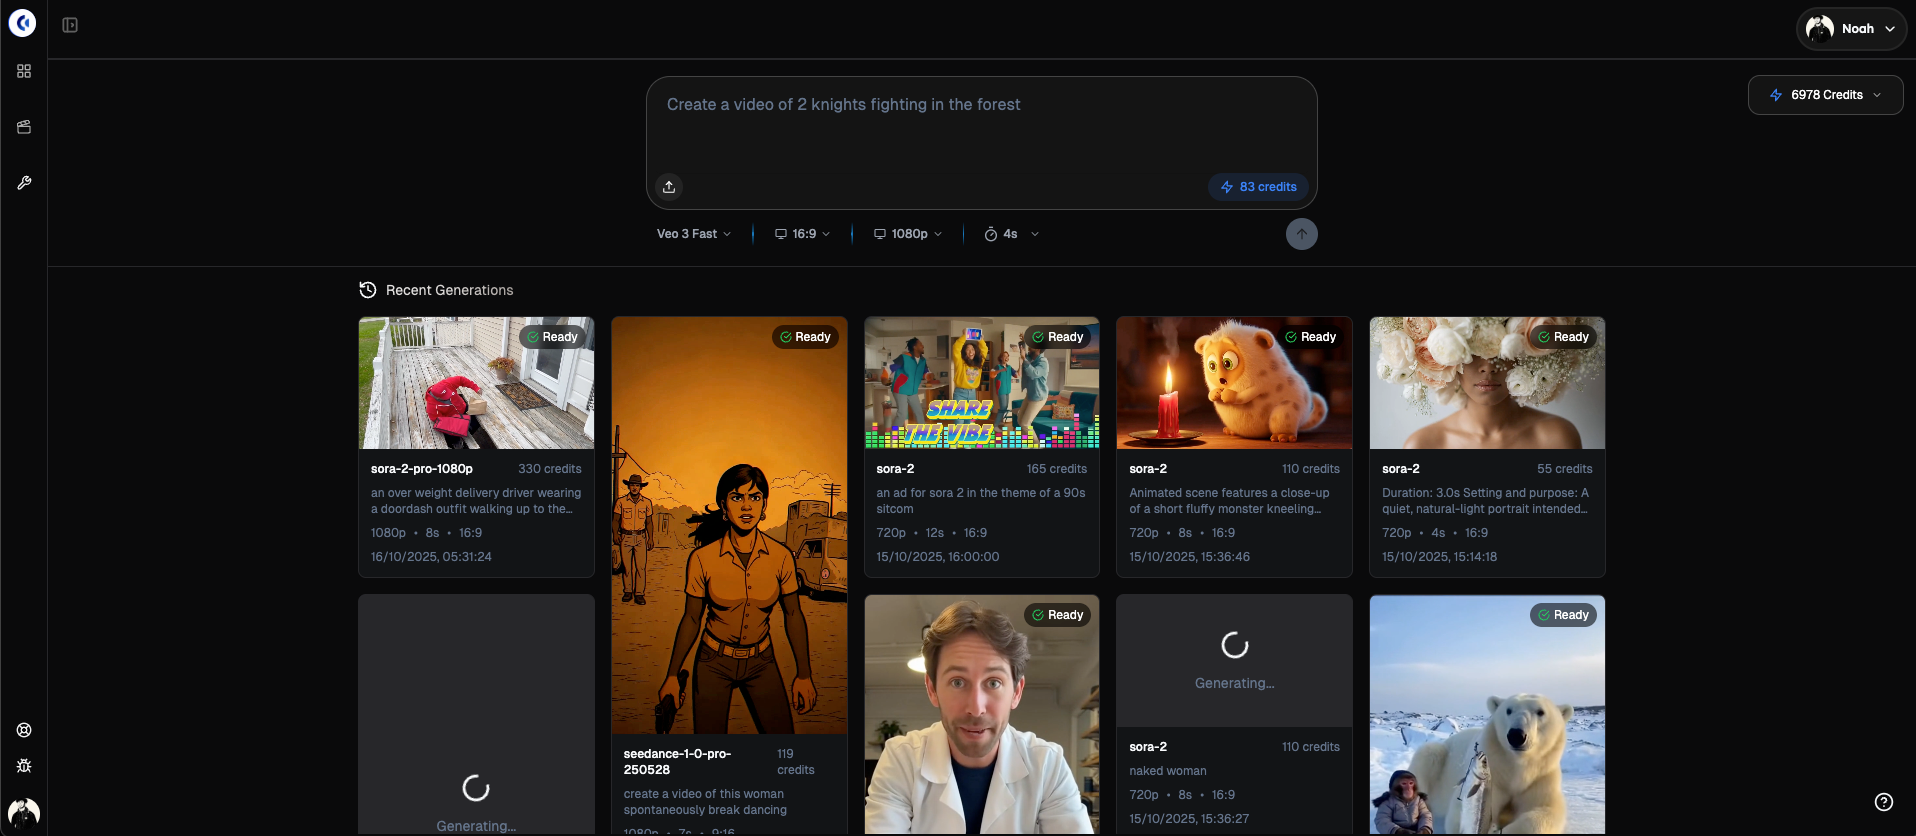The width and height of the screenshot is (1916, 836).
Task: Click the app logo in the sidebar
Action: coord(22,23)
